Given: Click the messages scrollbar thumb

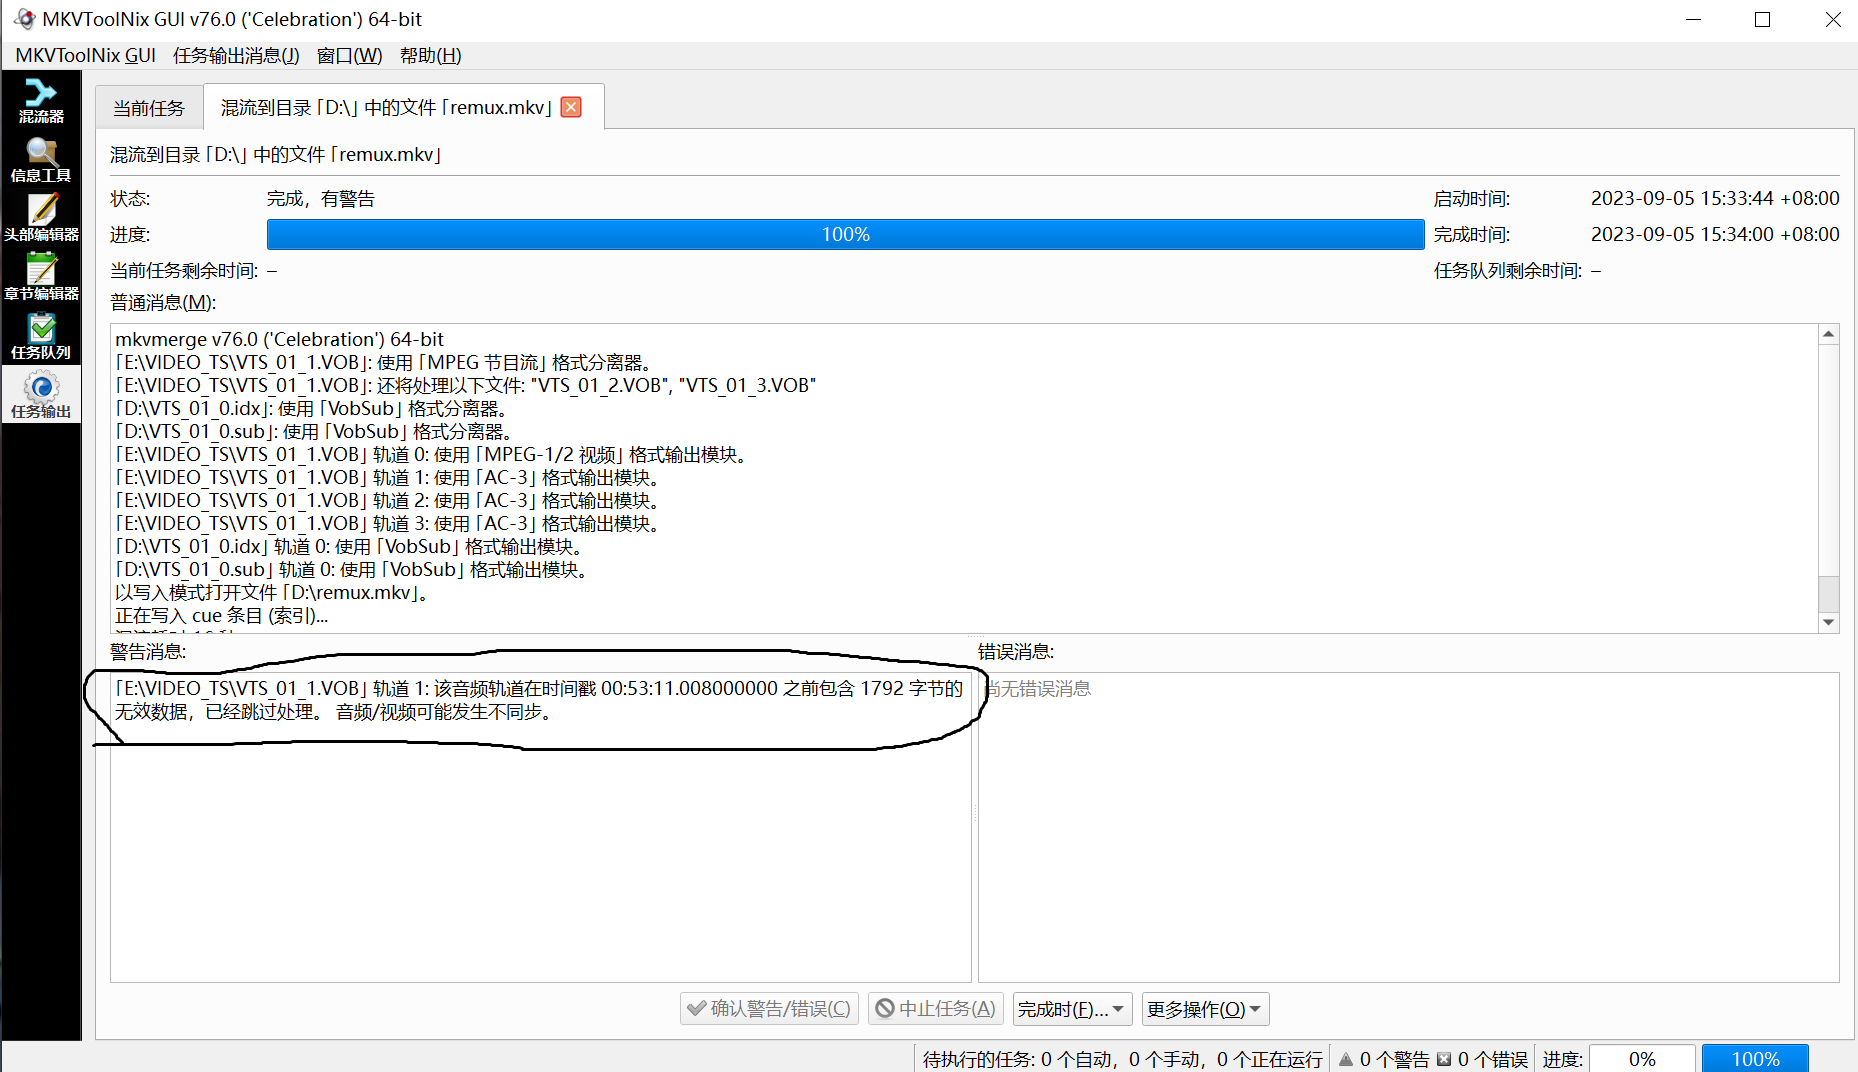Looking at the screenshot, I should 1829,593.
